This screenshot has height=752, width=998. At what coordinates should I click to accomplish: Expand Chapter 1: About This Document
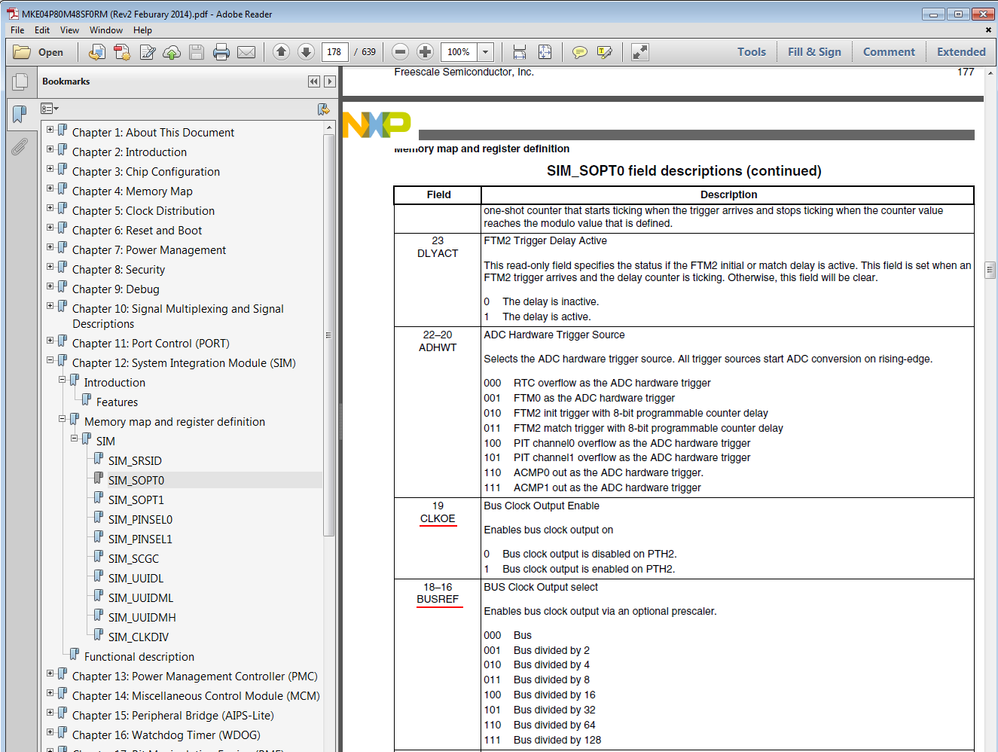[x=50, y=129]
